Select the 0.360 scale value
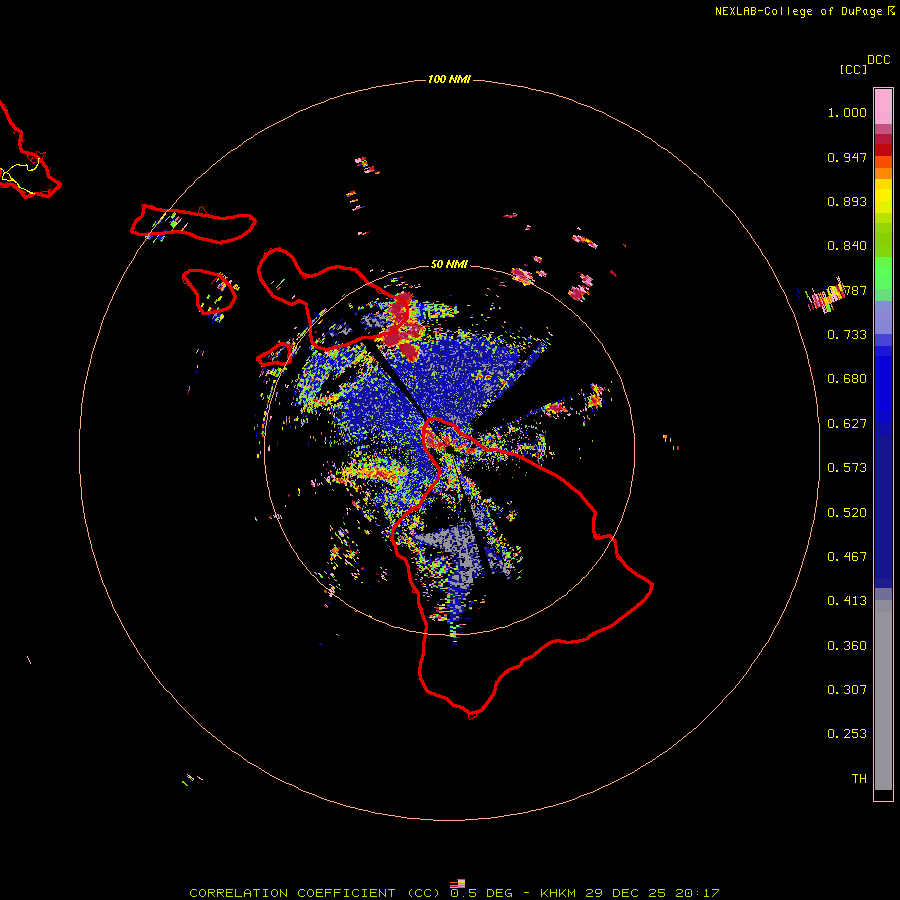 point(847,646)
